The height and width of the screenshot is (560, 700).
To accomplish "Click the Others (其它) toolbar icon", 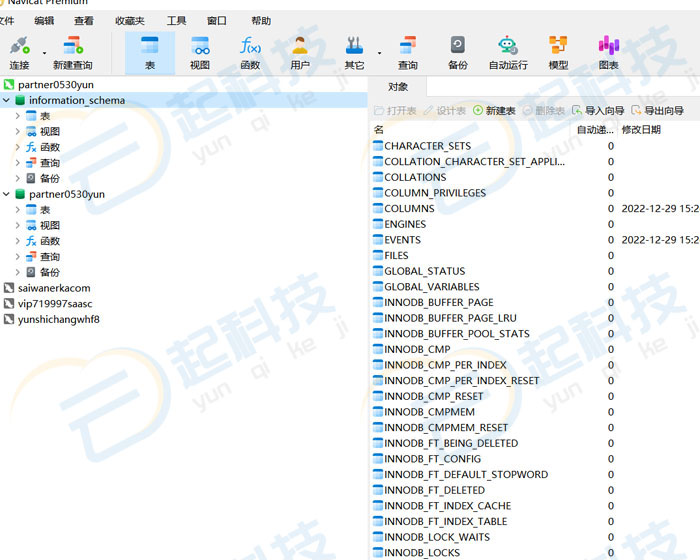I will (354, 46).
